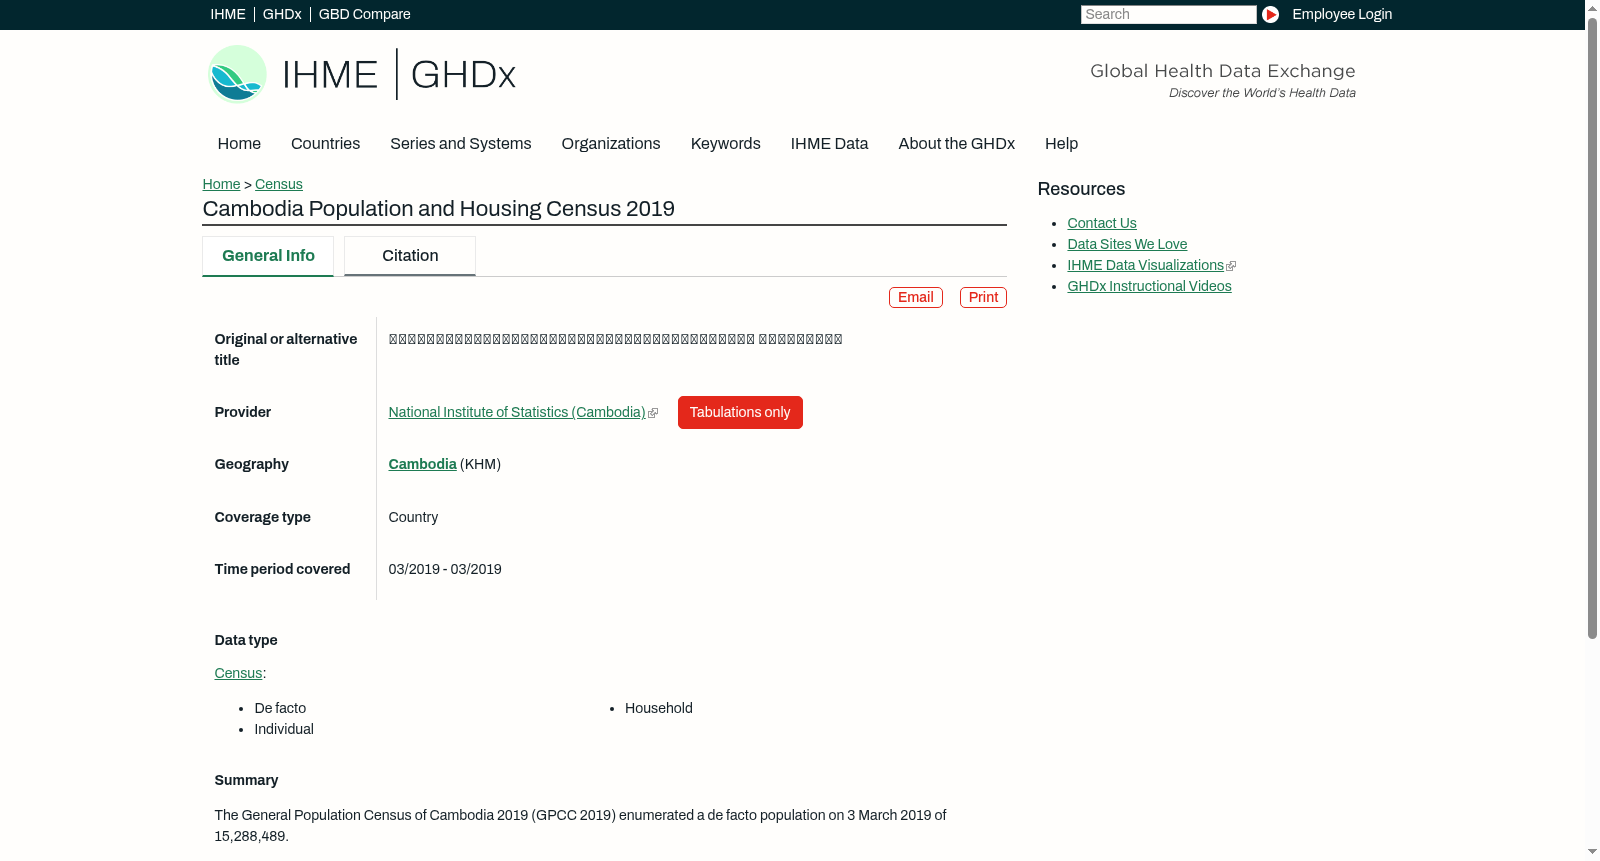Click the red search submit arrow icon
Viewport: 1600px width, 861px height.
click(1270, 14)
